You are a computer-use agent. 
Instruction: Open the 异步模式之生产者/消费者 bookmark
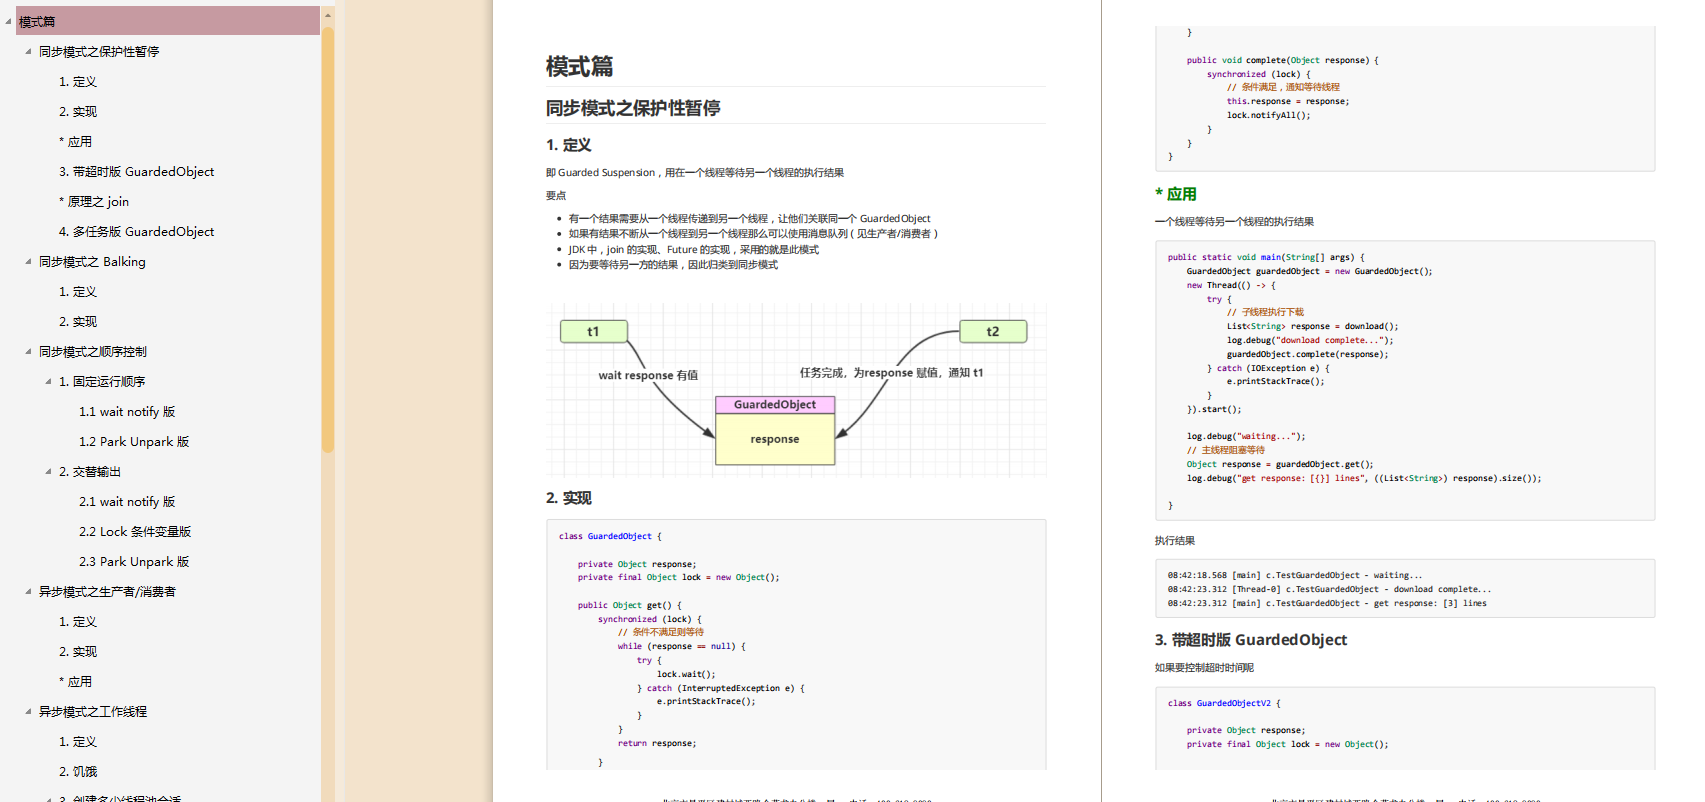click(107, 591)
